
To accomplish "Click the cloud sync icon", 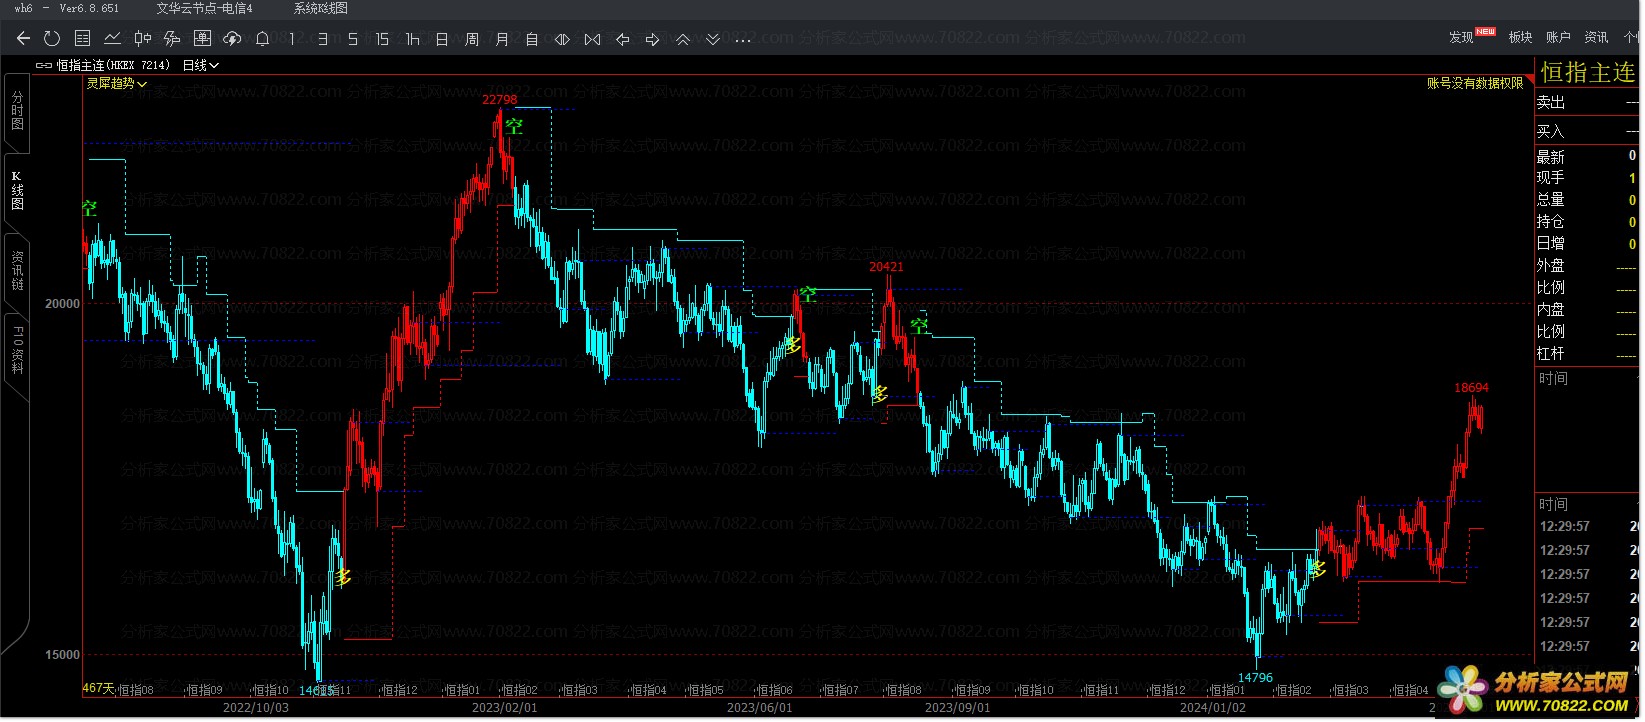I will tap(232, 39).
